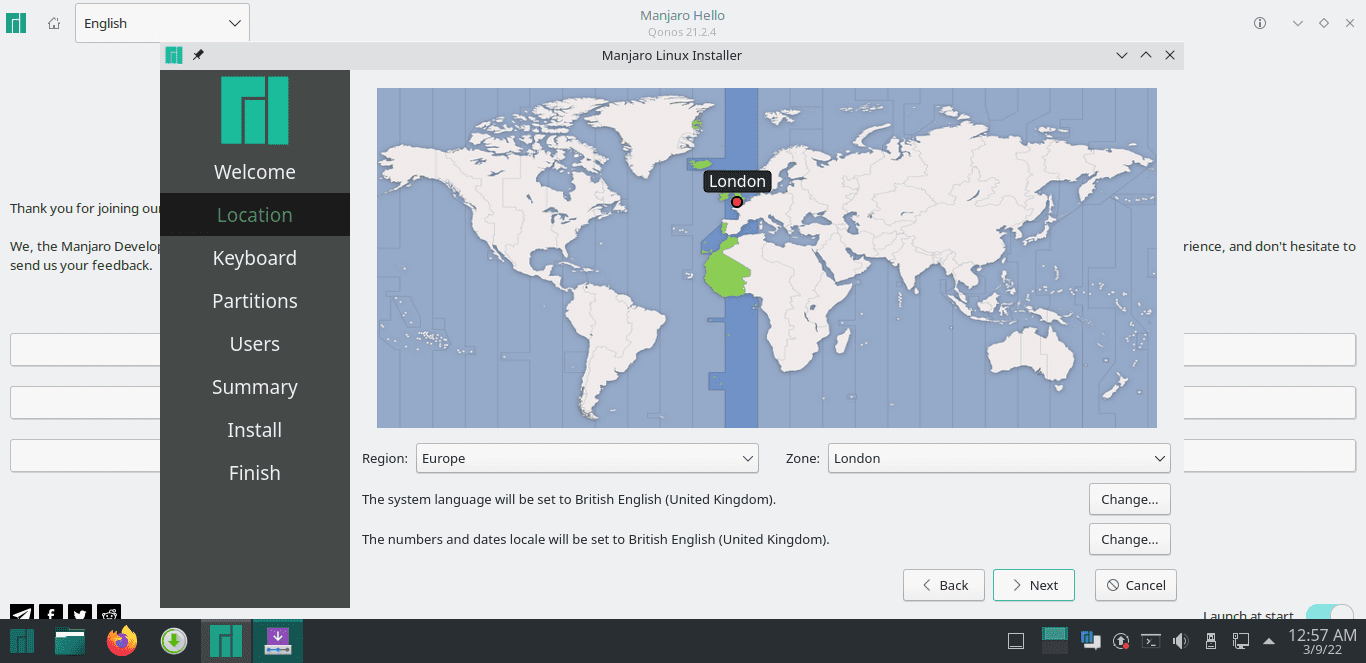Switch to the installer taskbar entry
This screenshot has width=1366, height=663.
pyautogui.click(x=278, y=641)
